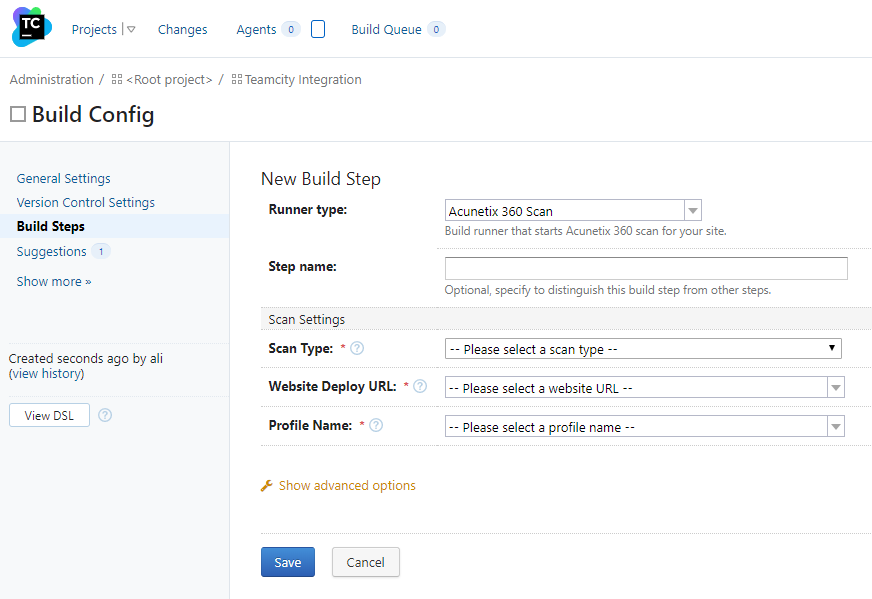Open the Projects page
The image size is (872, 599).
click(x=94, y=29)
